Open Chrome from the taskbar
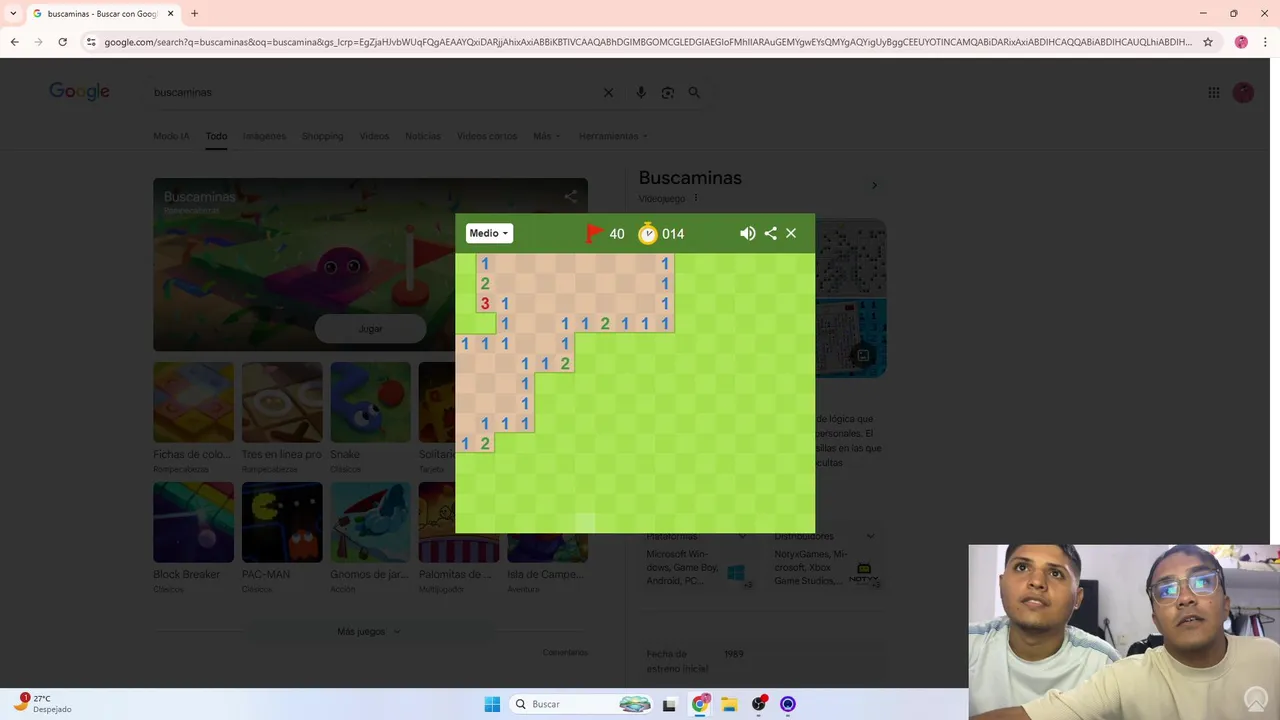Viewport: 1280px width, 720px height. 700,704
